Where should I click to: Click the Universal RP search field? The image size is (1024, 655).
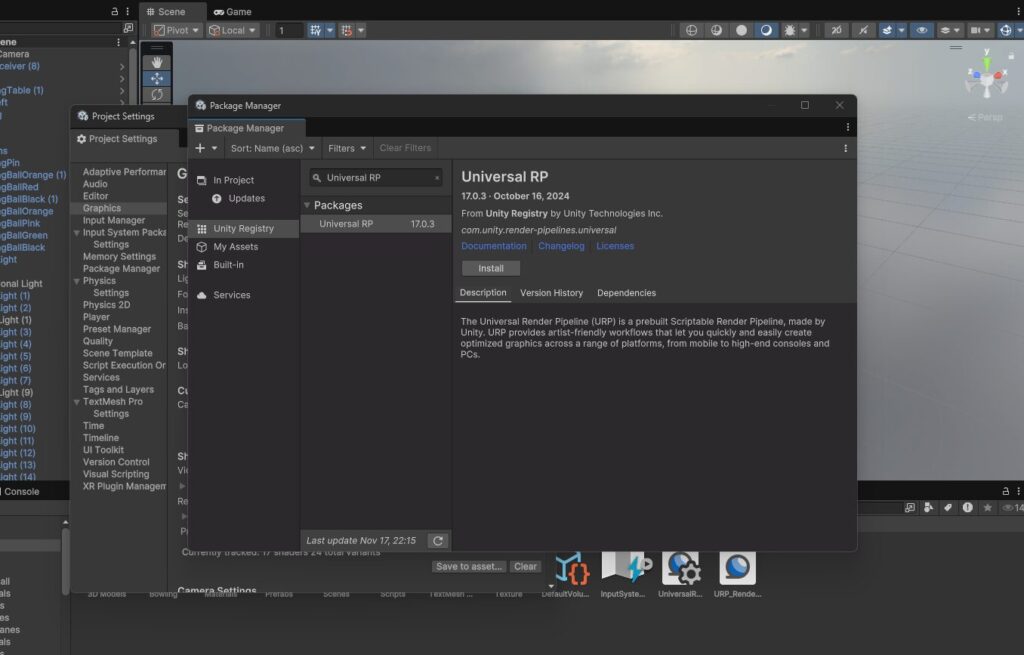376,178
